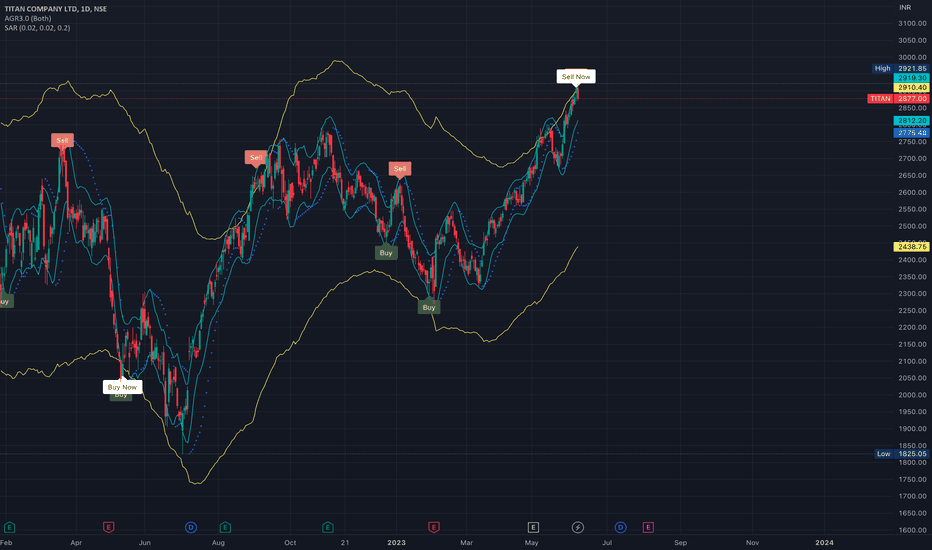932x550 pixels.
Task: Click the blue dividend D icon before Aug
Action: 191,527
